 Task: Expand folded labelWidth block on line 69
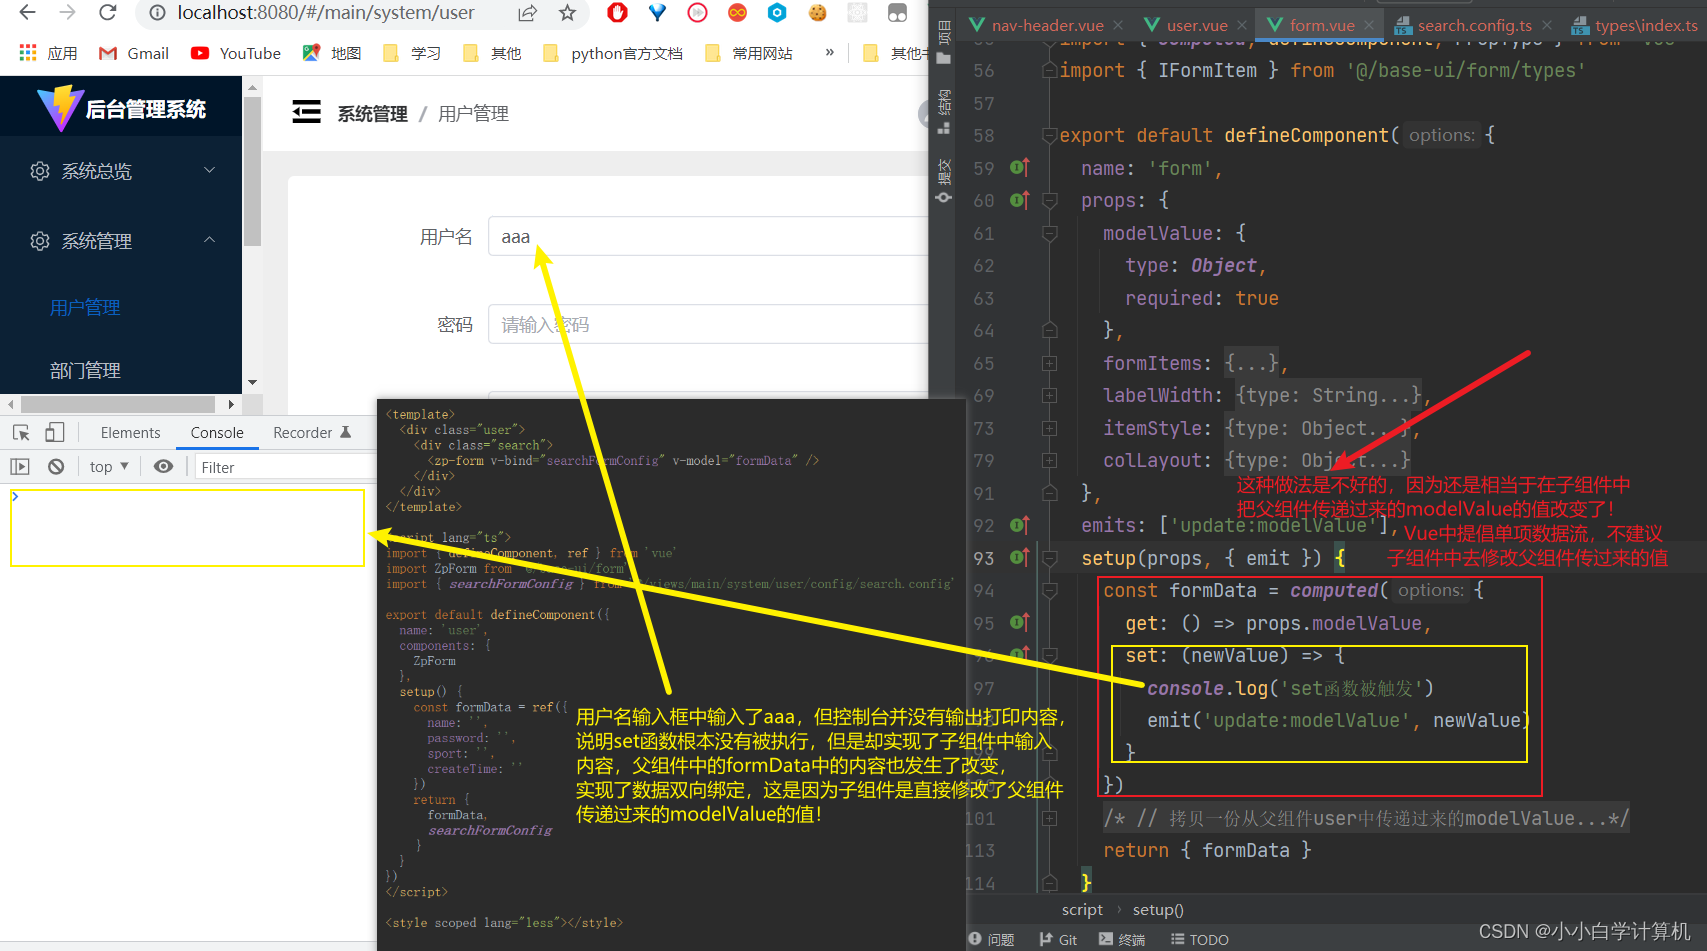click(1049, 396)
